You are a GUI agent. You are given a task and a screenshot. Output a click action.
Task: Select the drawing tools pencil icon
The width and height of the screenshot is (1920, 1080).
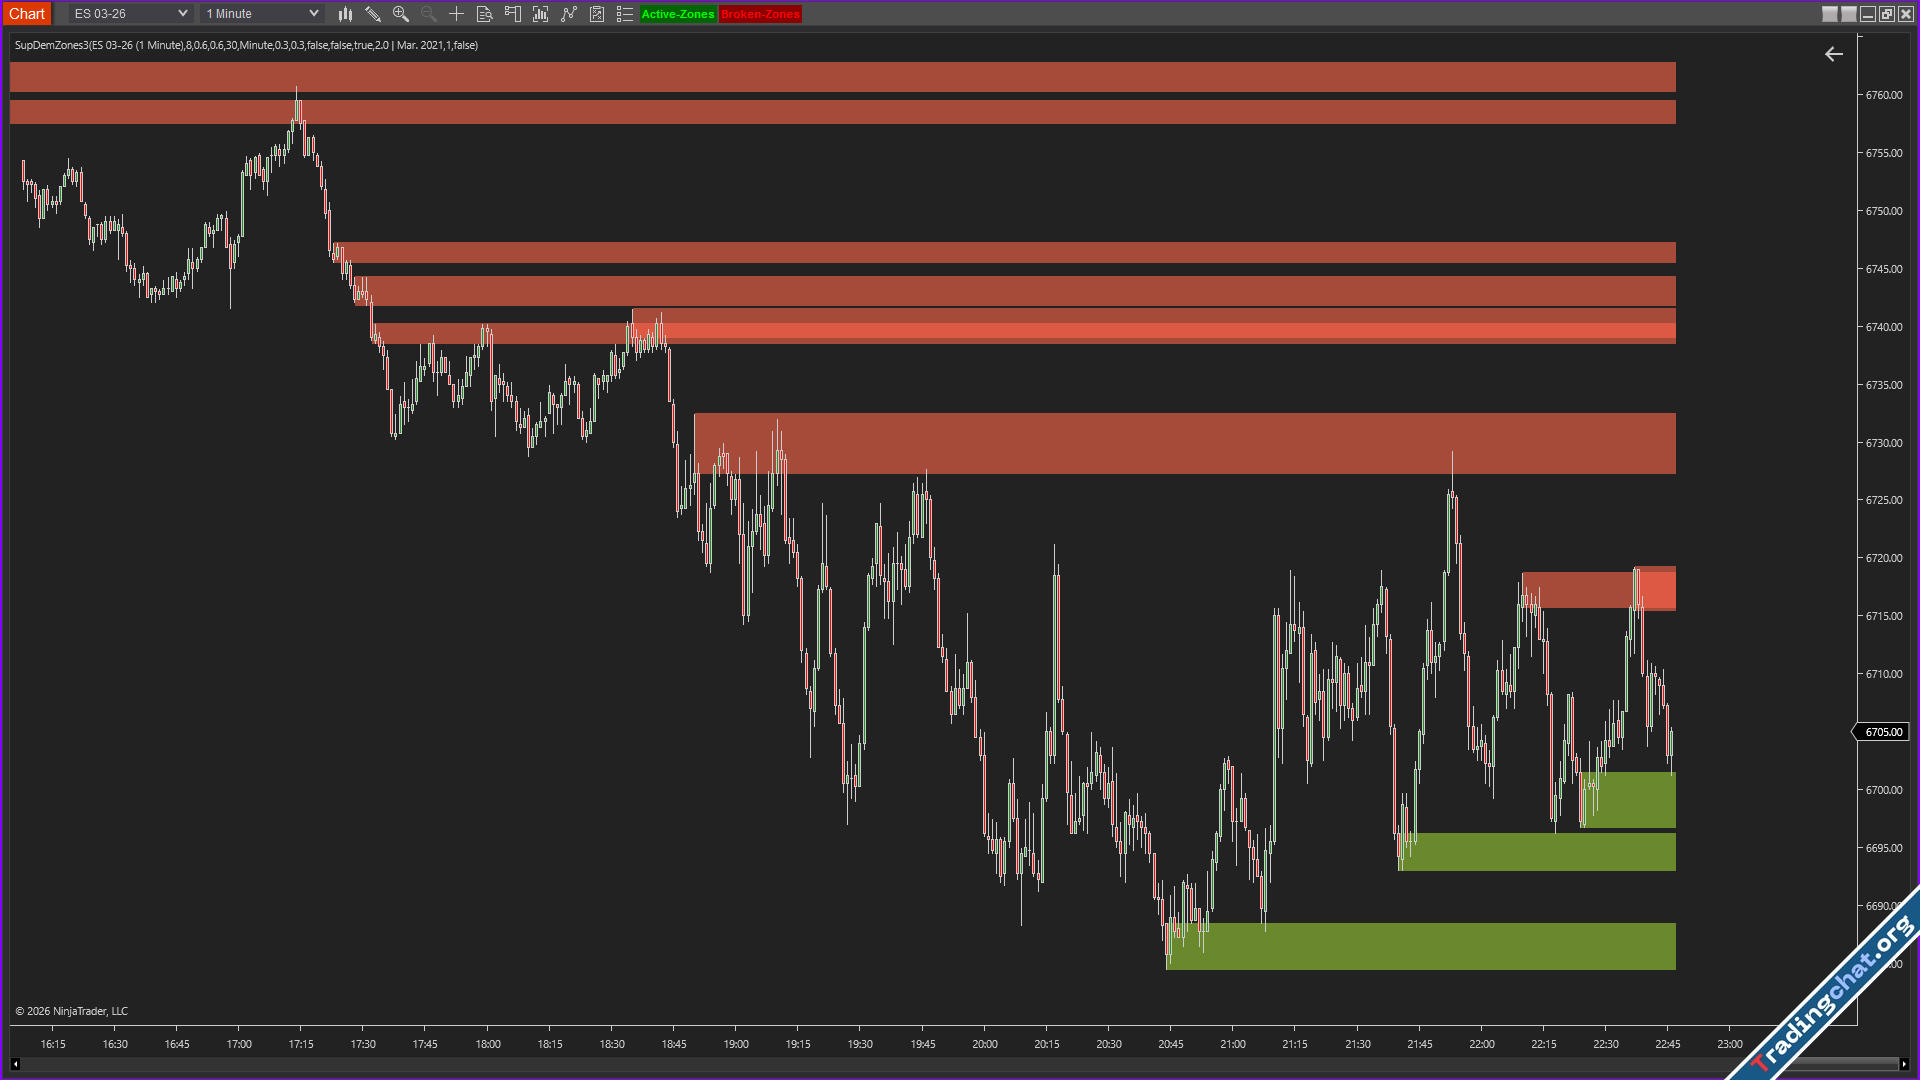pos(373,14)
